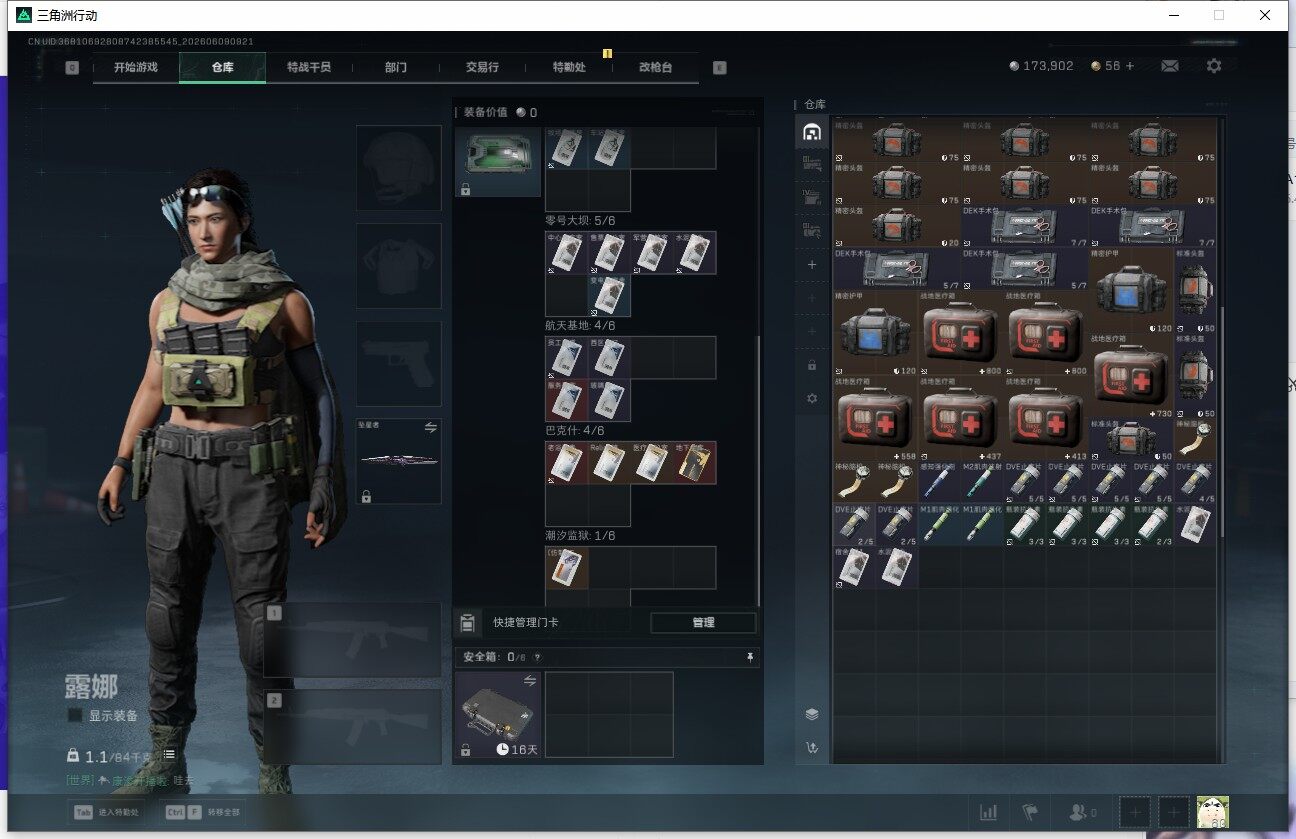This screenshot has height=839, width=1296.
Task: Click the player avatar in bottom bar
Action: pos(1213,812)
